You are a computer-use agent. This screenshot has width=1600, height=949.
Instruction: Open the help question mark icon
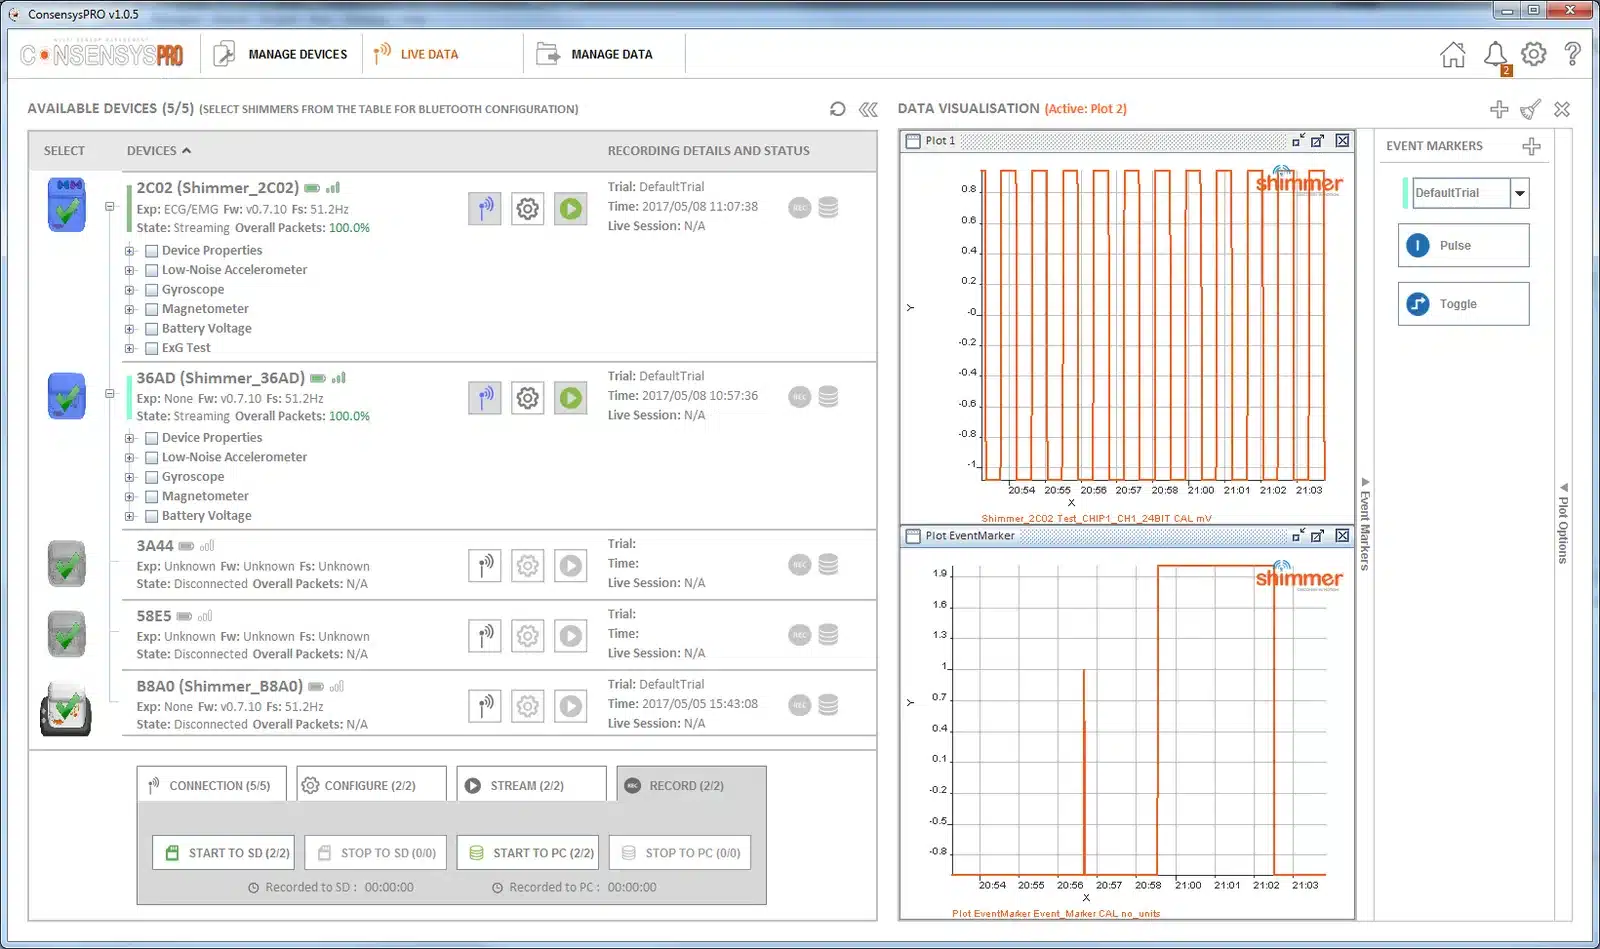(x=1573, y=54)
